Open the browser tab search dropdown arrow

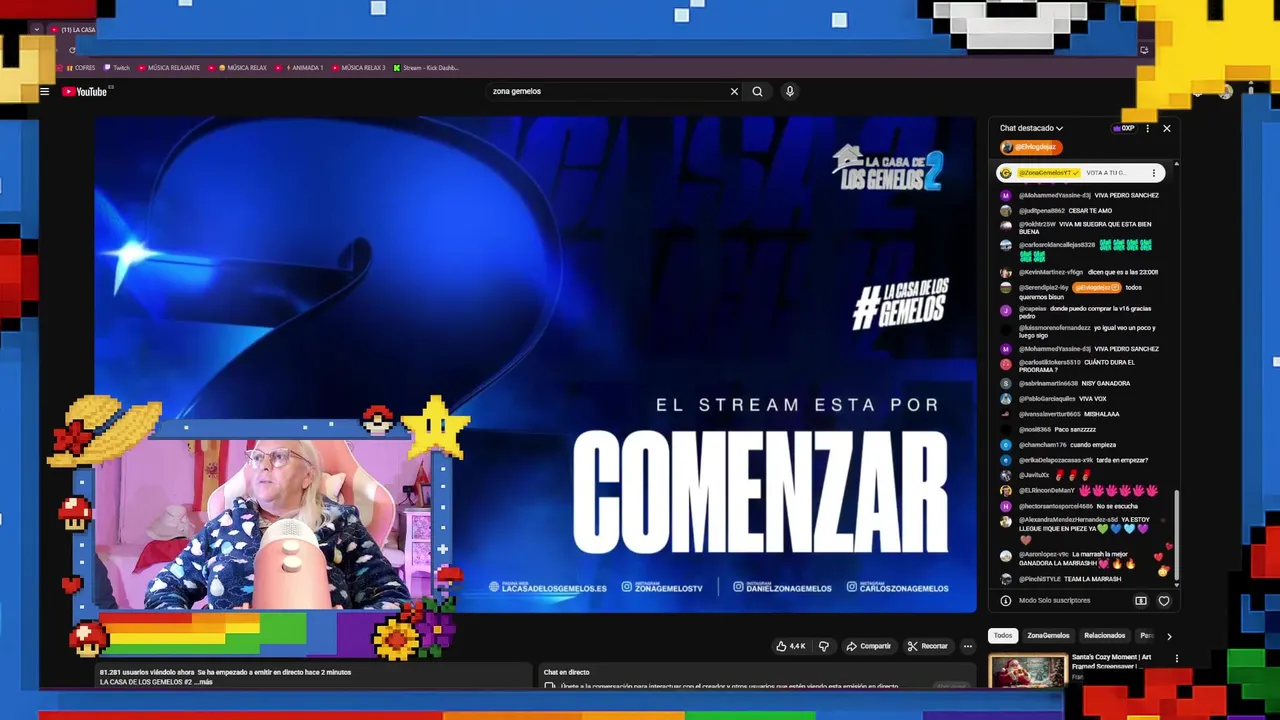(x=37, y=30)
